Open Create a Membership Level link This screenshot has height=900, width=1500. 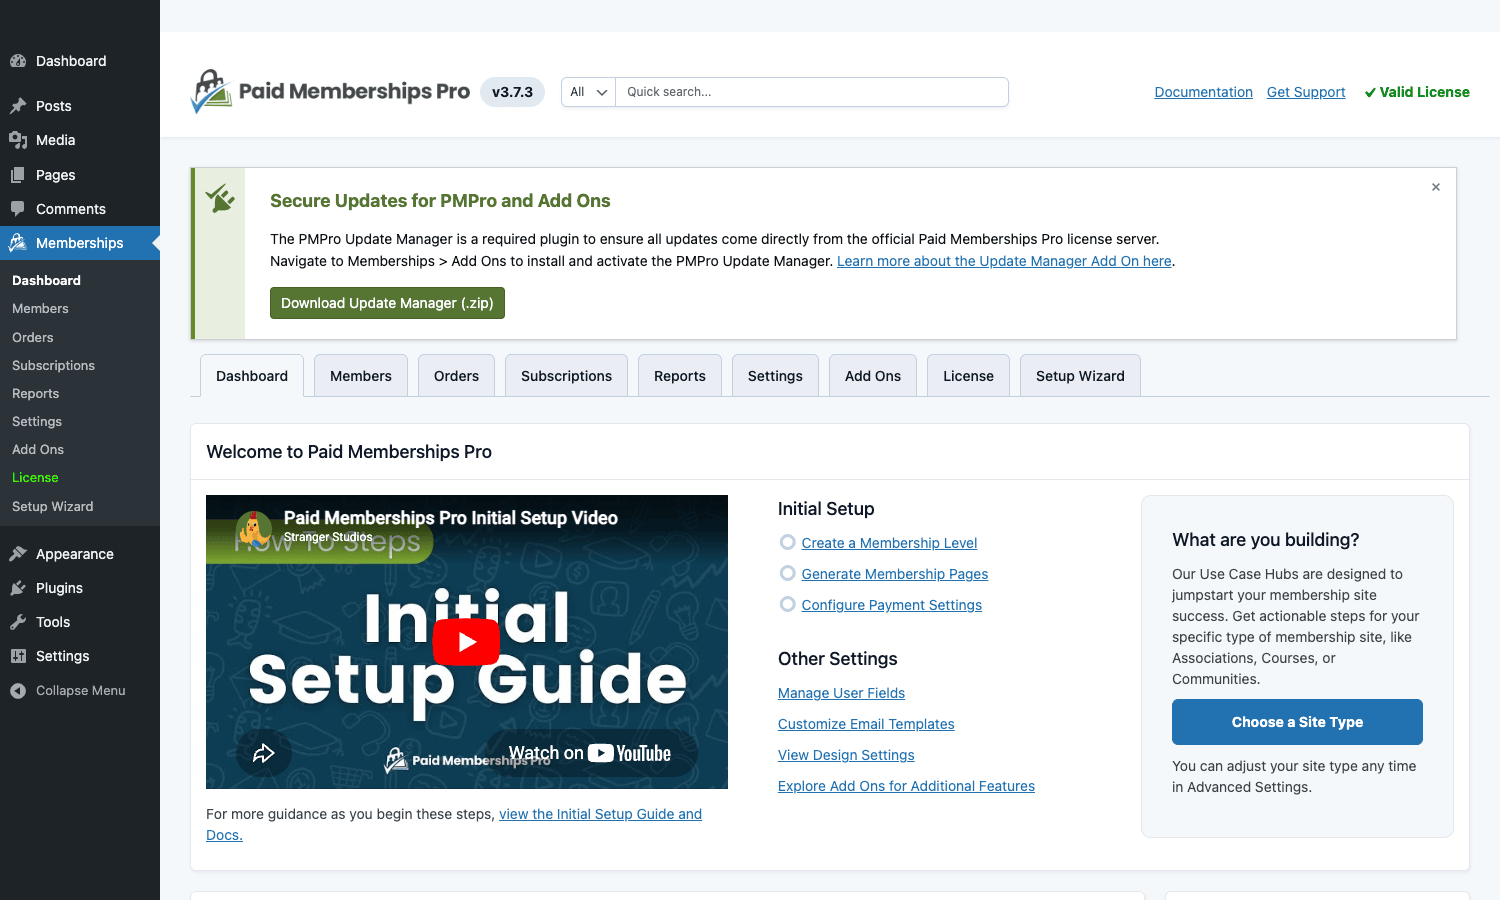tap(889, 543)
